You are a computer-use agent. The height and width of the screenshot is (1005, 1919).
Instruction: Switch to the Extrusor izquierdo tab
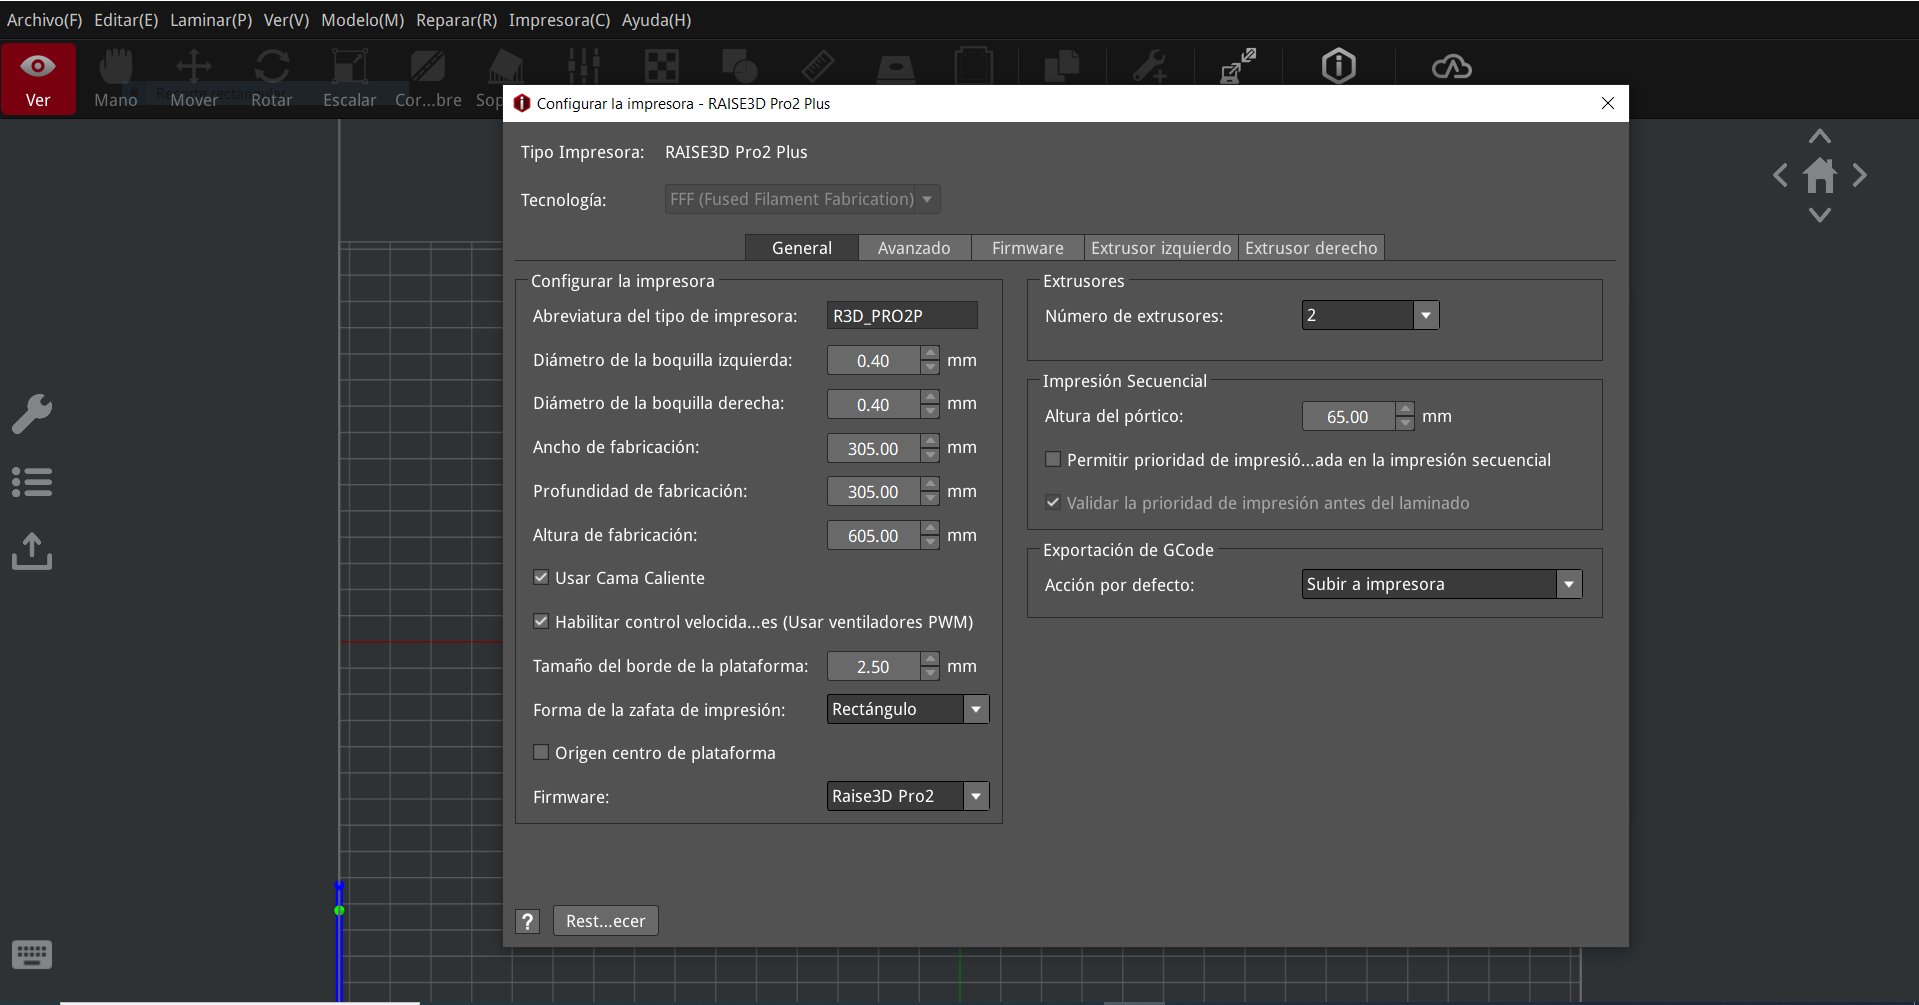1161,248
